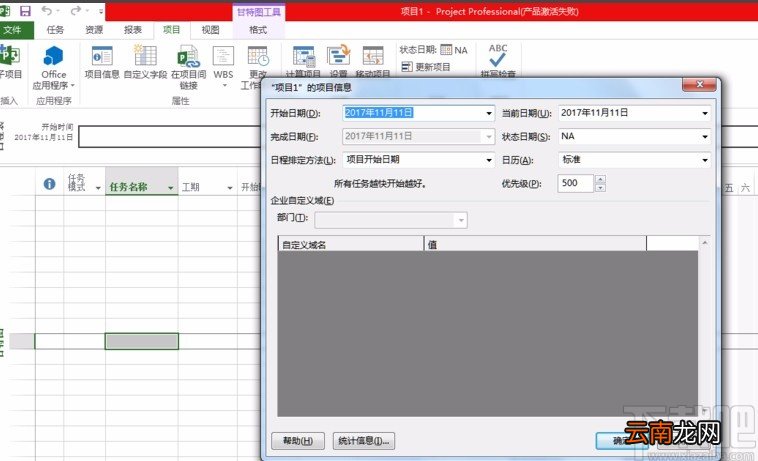Click the start date text field
The width and height of the screenshot is (758, 461).
(x=414, y=113)
